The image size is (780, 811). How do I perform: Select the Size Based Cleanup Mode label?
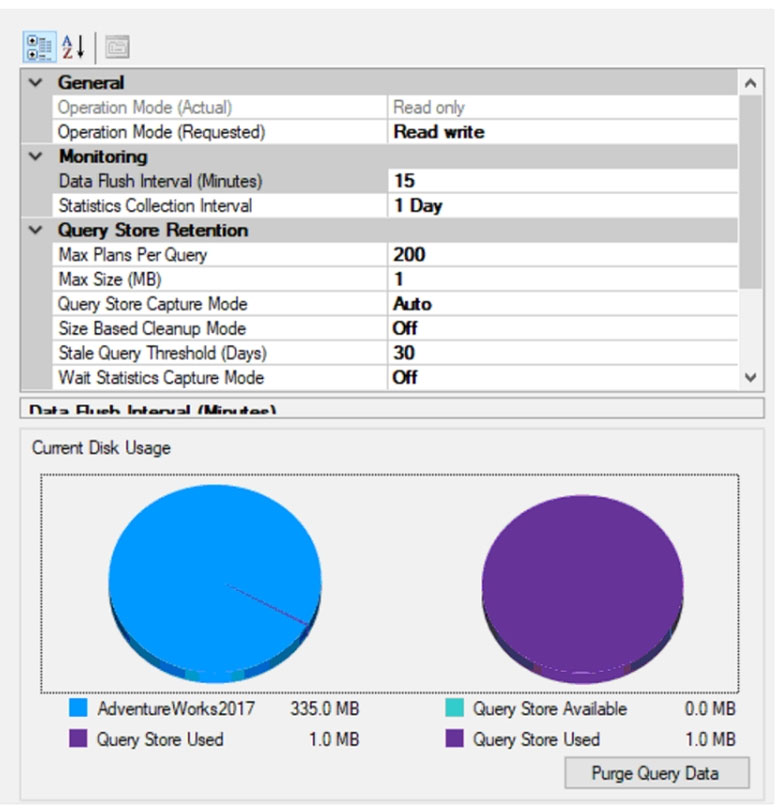[x=152, y=328]
